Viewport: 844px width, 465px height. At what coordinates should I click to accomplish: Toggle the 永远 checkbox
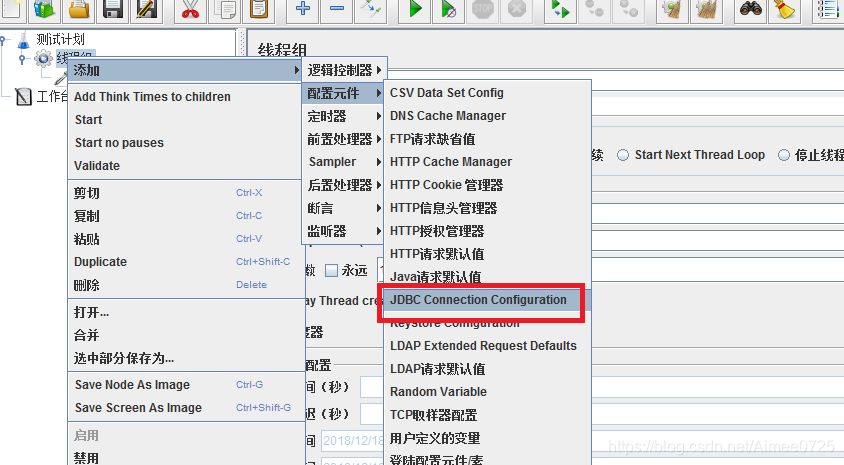(332, 270)
